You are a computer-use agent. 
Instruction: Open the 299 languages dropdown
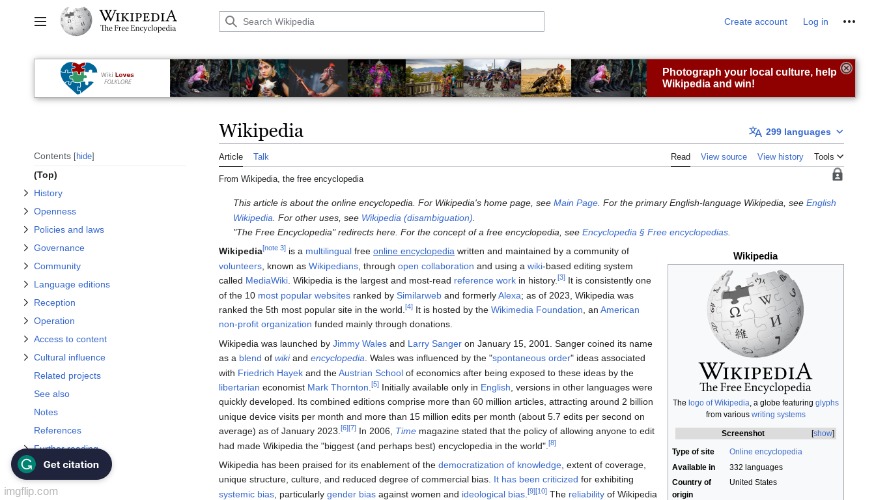pyautogui.click(x=796, y=132)
